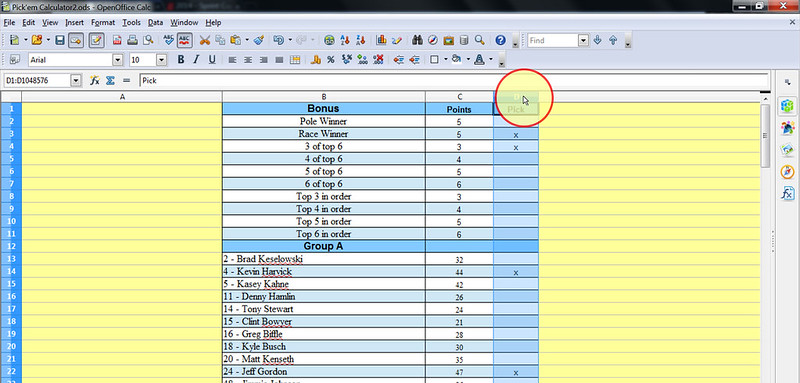
Task: Expand the Arial font name dropdown
Action: tap(118, 60)
